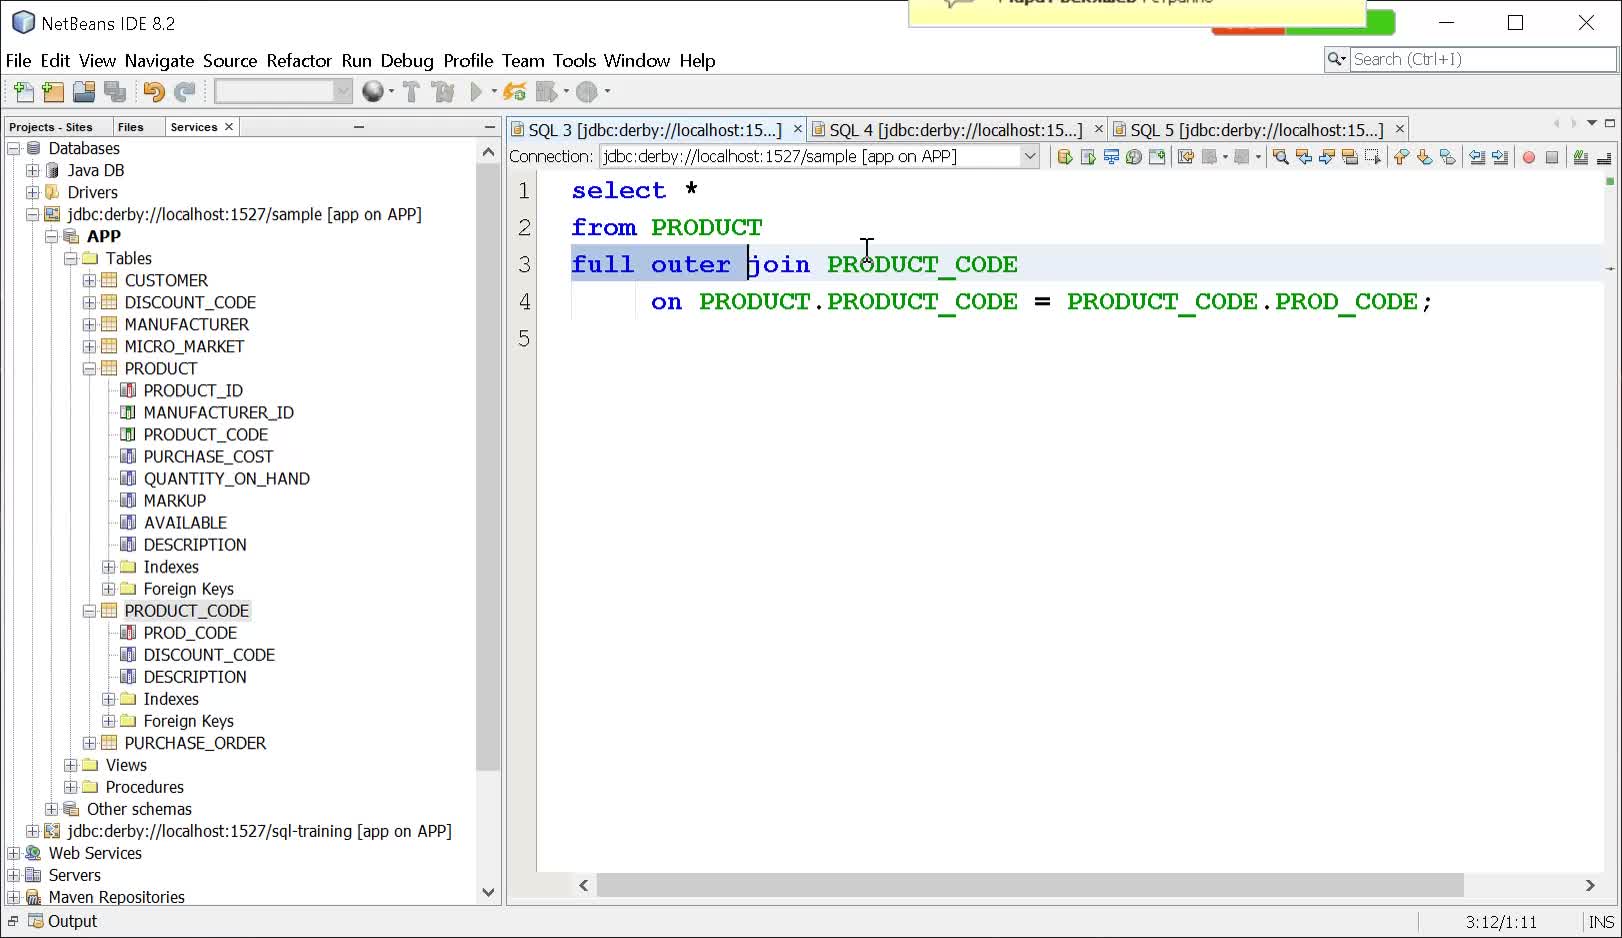Click the New Project toolbar icon

point(53,92)
